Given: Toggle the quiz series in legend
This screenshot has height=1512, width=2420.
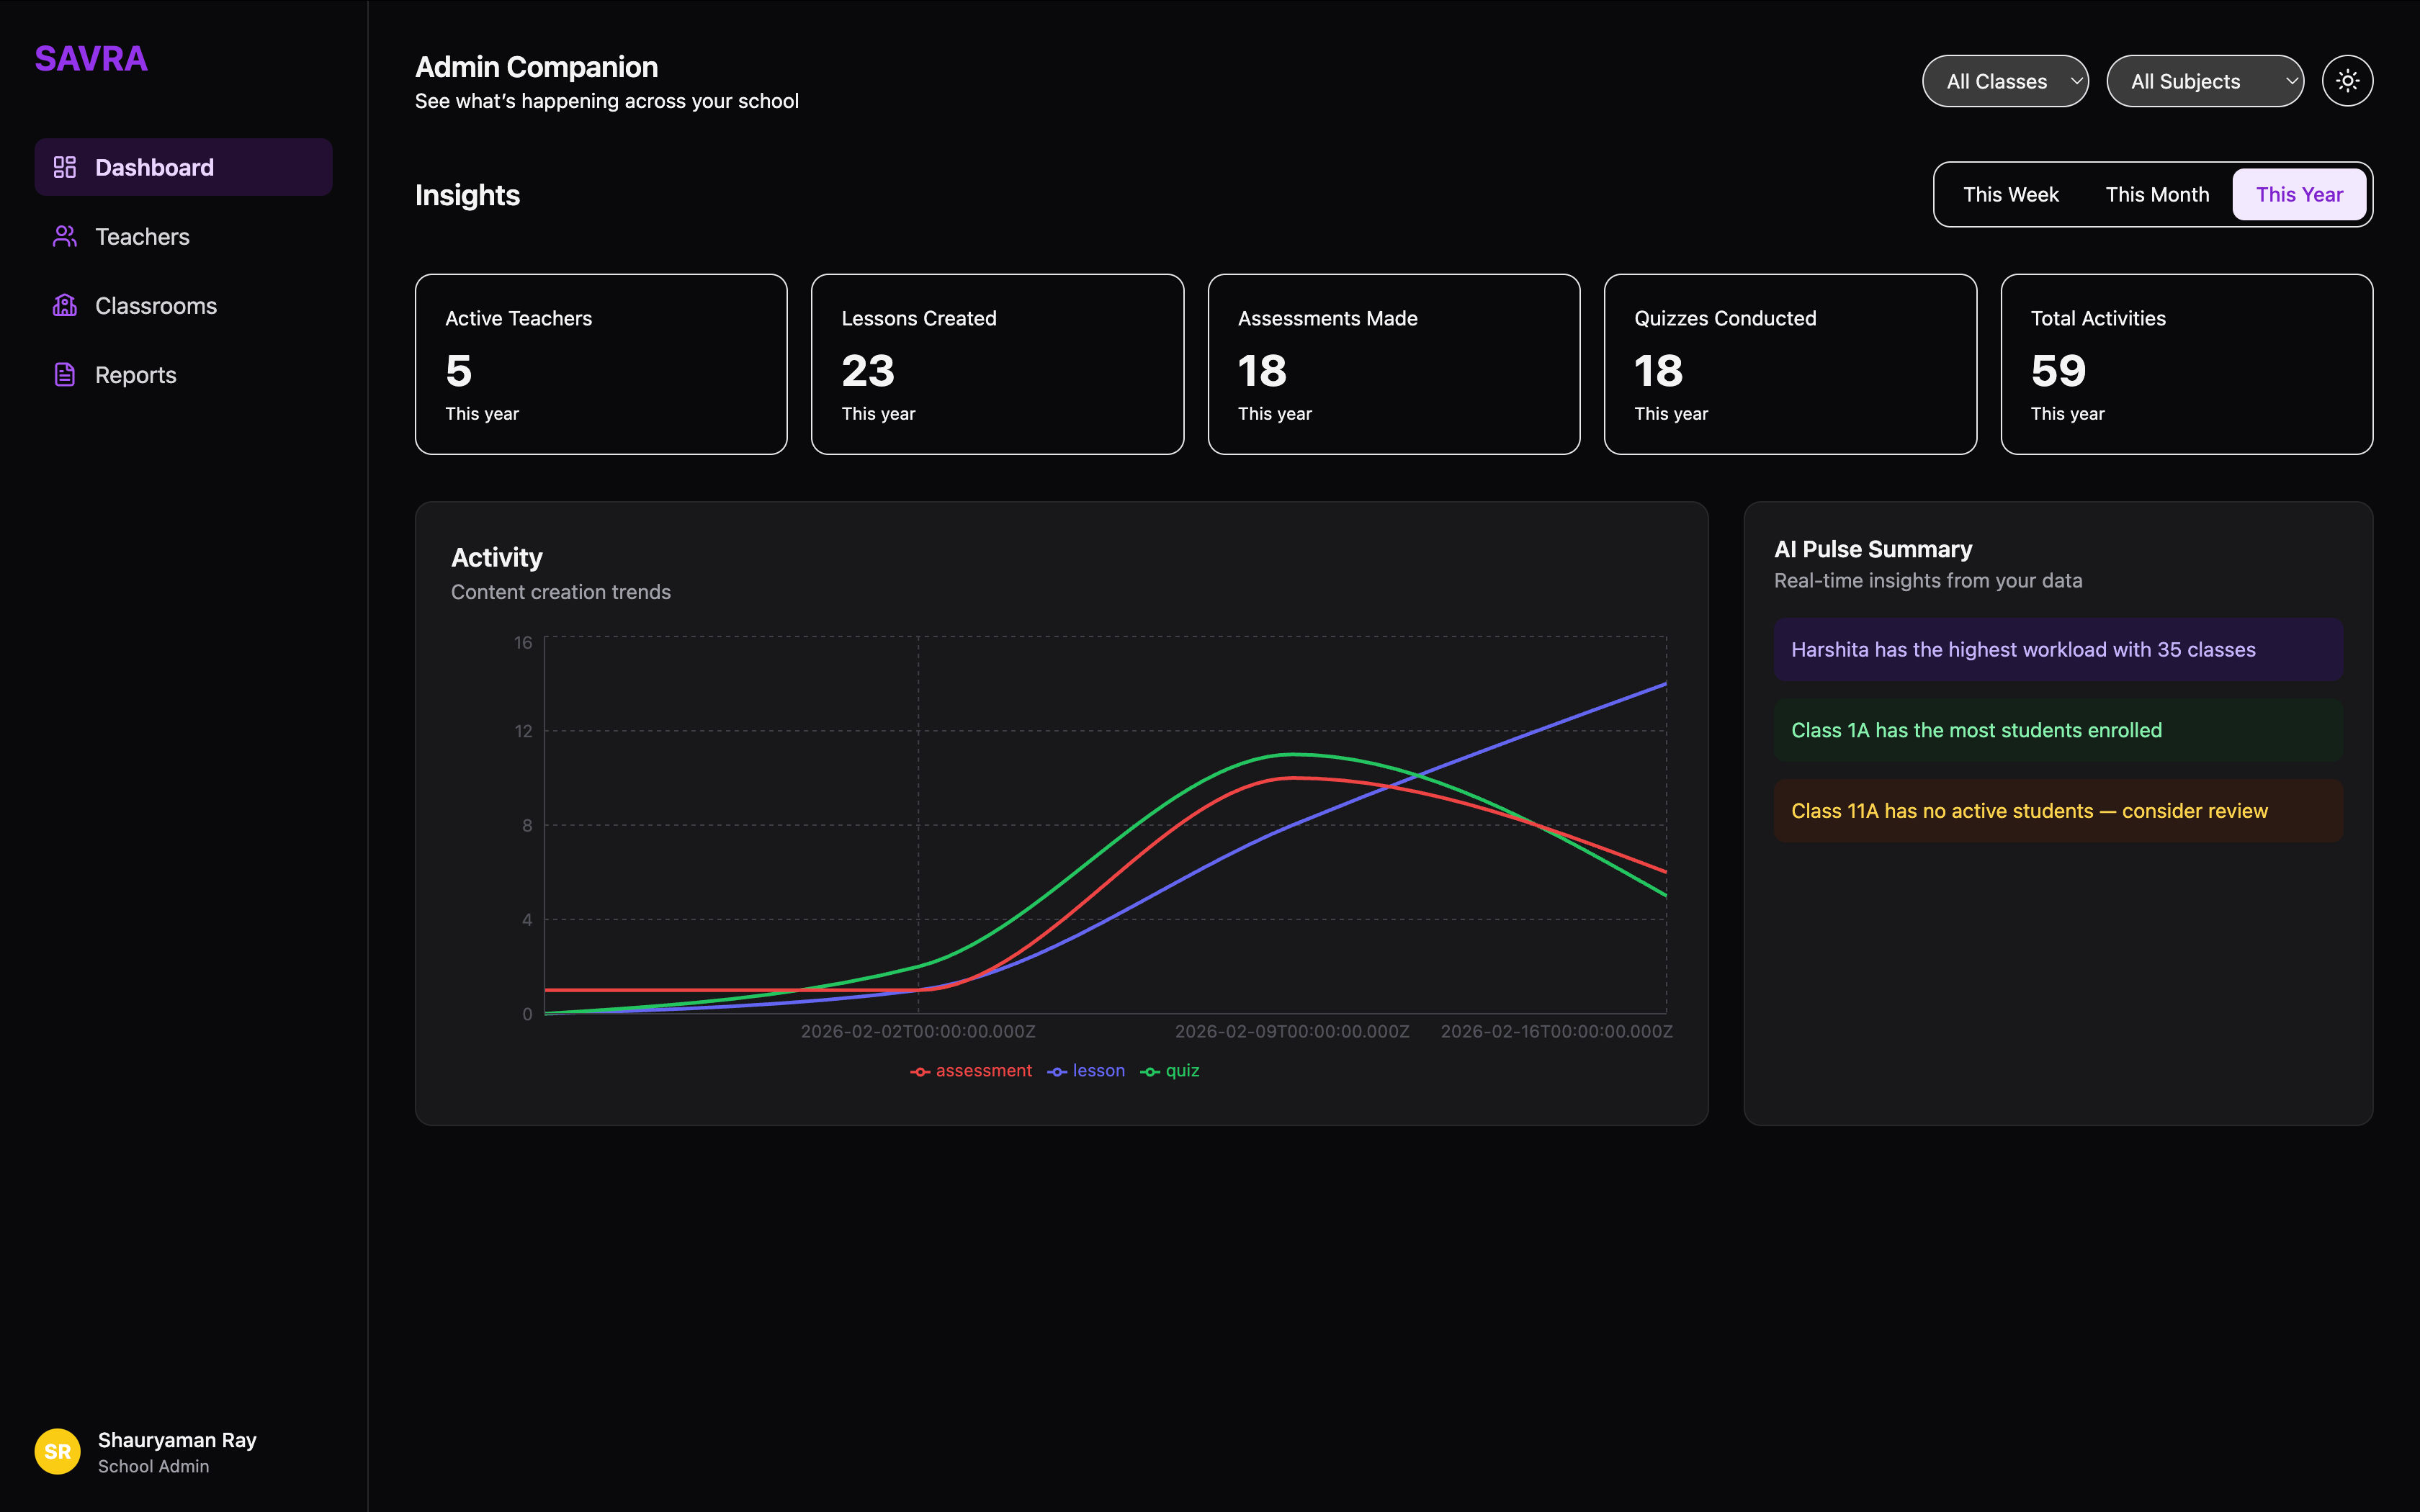Looking at the screenshot, I should [x=1181, y=1071].
